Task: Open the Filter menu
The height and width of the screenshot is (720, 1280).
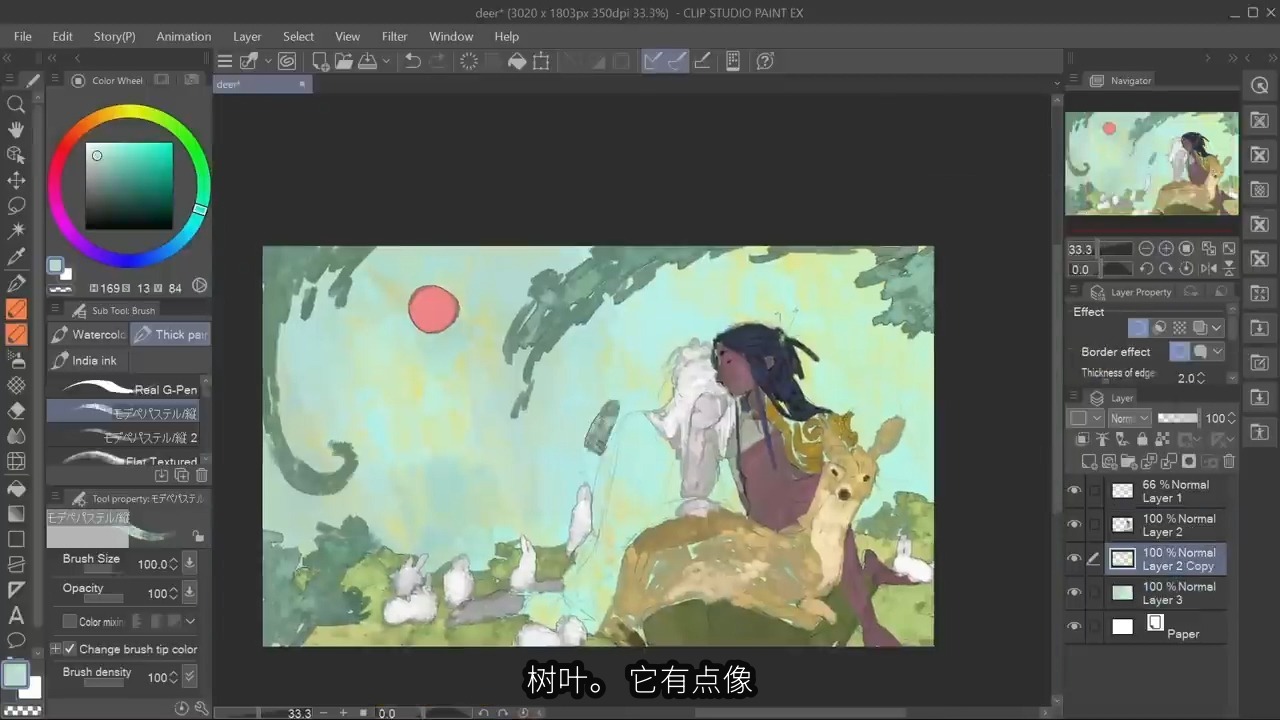Action: [395, 36]
